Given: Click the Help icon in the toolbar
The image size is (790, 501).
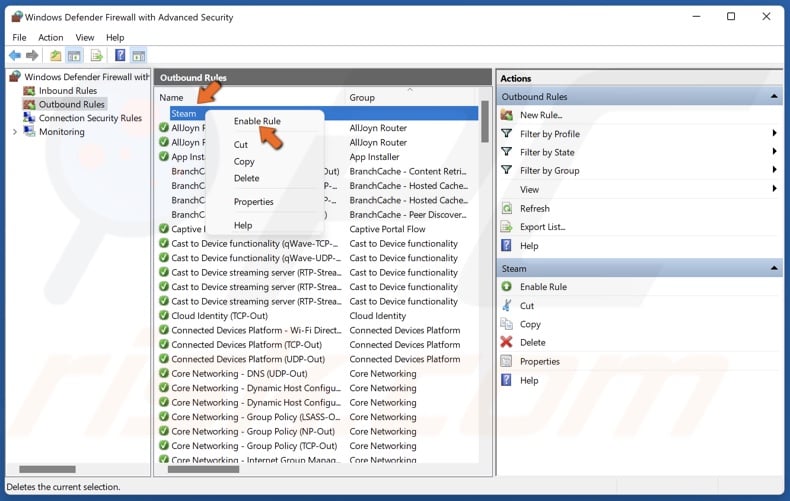Looking at the screenshot, I should point(120,56).
